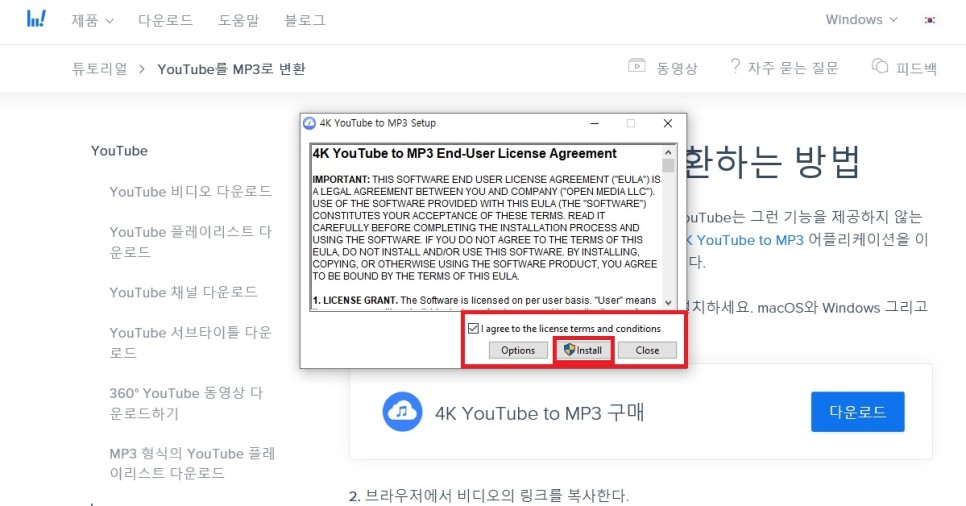Viewport: 966px width, 506px height.
Task: Select the 4K YouTube to MP3 구매 text
Action: (540, 412)
